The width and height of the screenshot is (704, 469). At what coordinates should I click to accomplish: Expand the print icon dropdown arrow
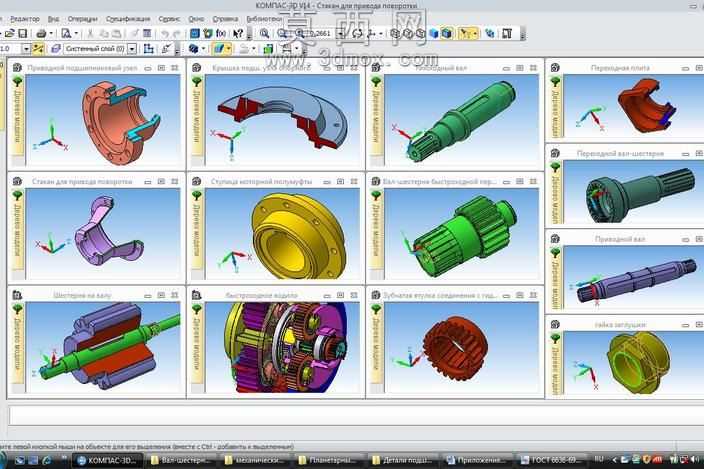pos(51,33)
